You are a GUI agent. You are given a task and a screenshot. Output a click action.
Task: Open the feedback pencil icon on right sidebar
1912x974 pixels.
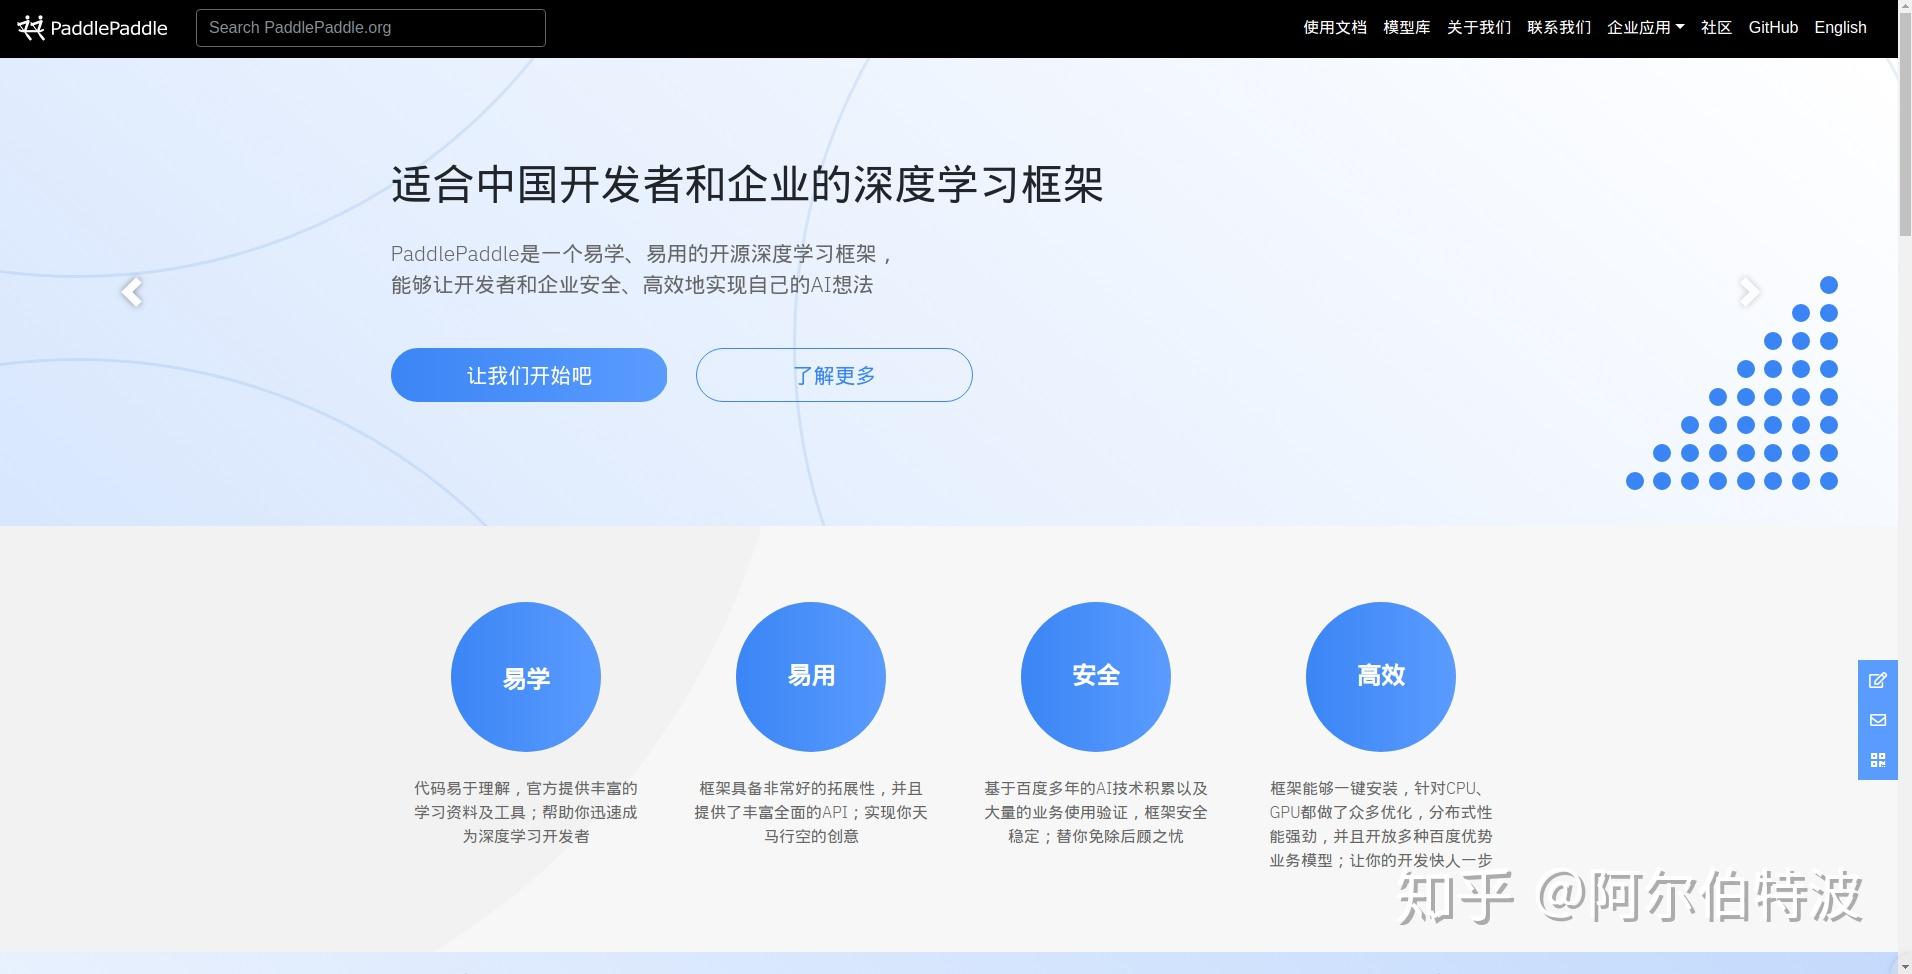tap(1879, 680)
